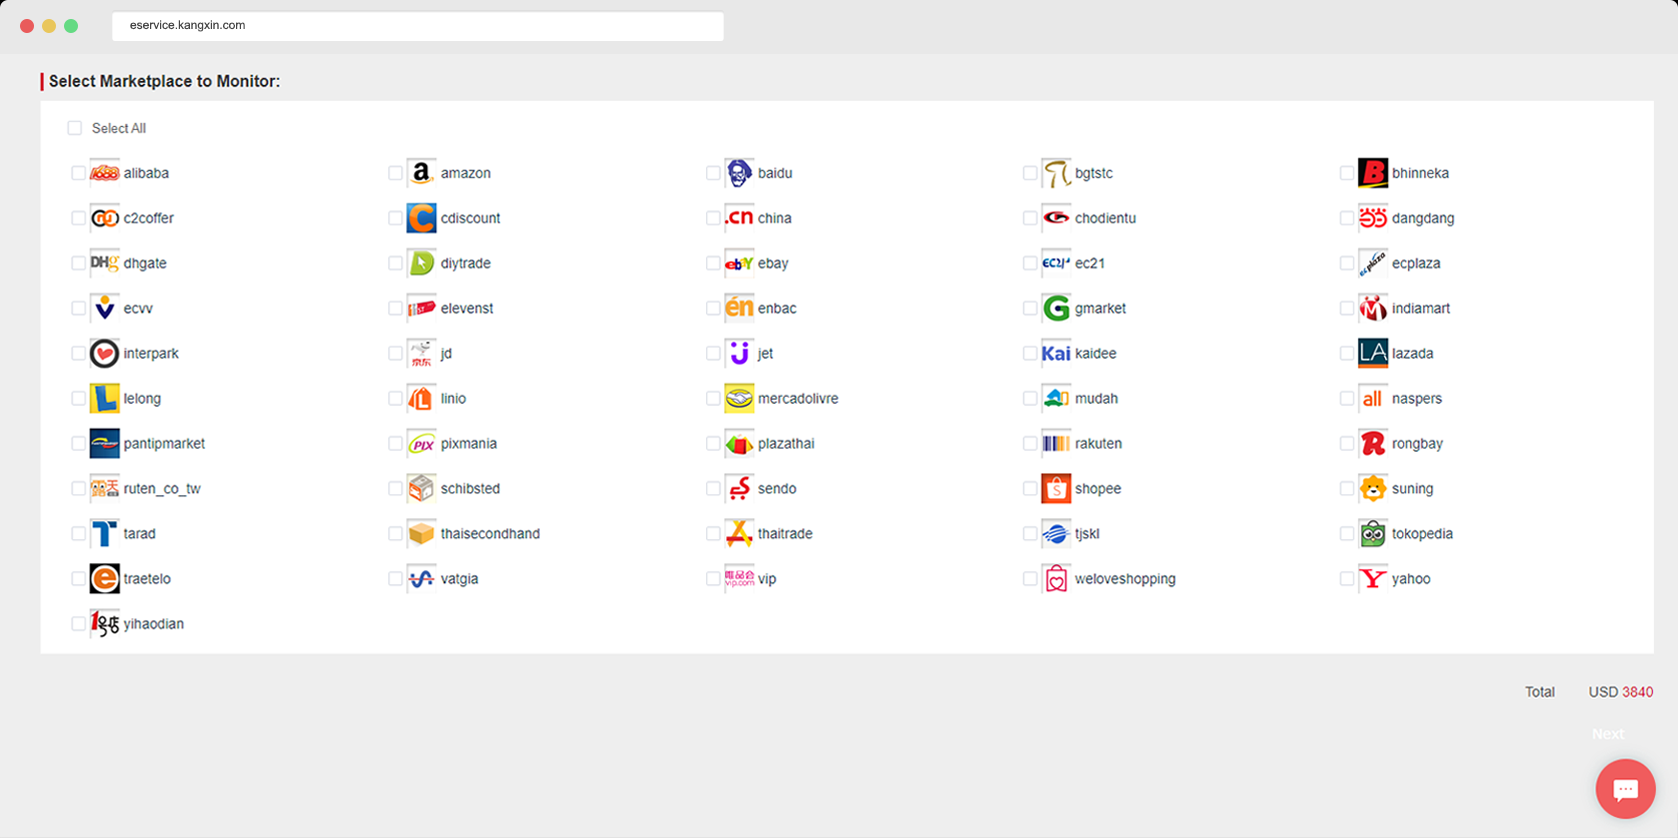Click the Next button
This screenshot has height=838, width=1678.
coord(1608,734)
